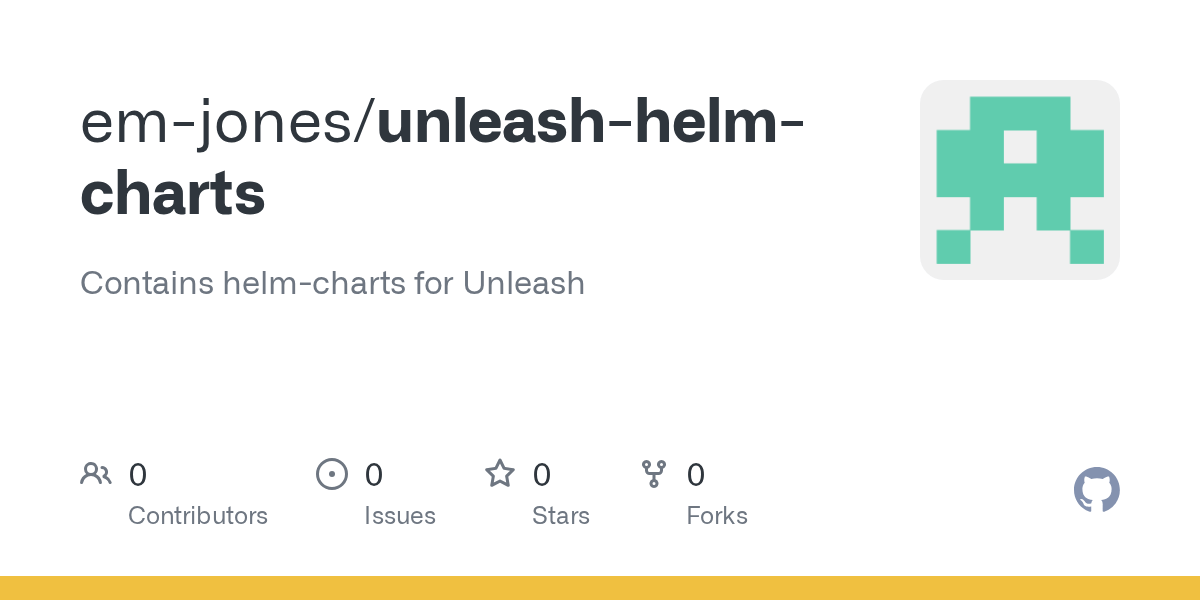
Task: Click the Contains helm-charts for Unleash description
Action: (x=332, y=283)
